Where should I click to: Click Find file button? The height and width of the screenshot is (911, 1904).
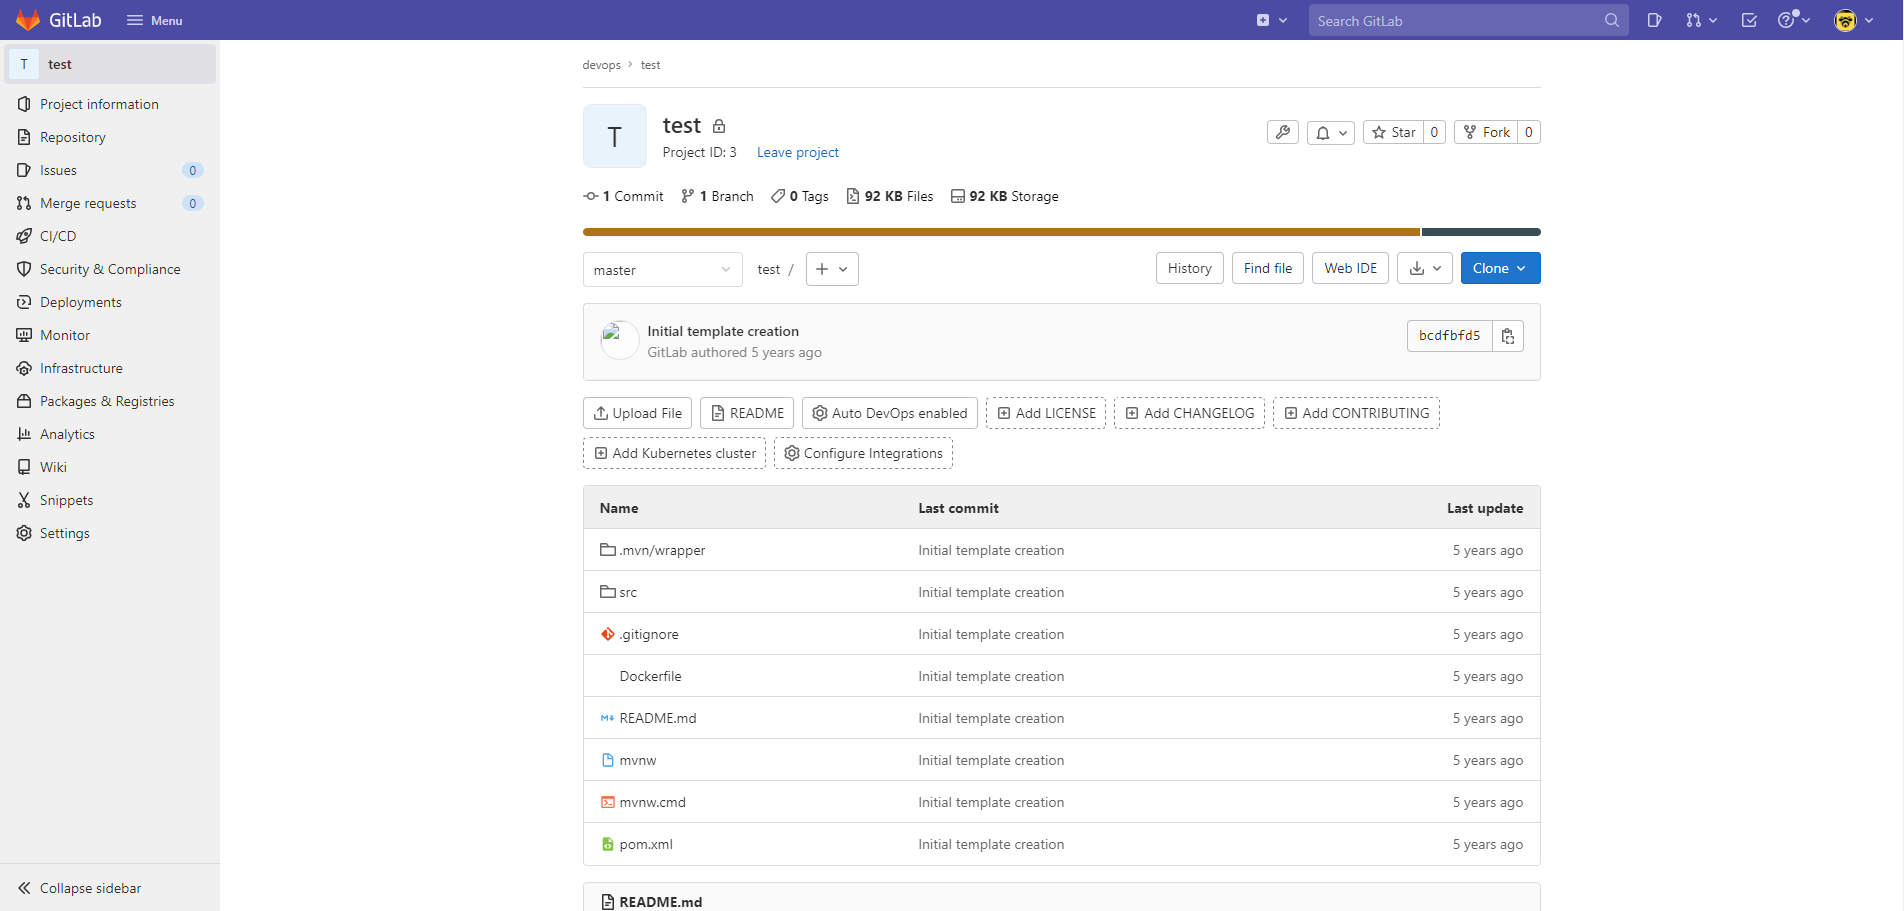(x=1267, y=268)
